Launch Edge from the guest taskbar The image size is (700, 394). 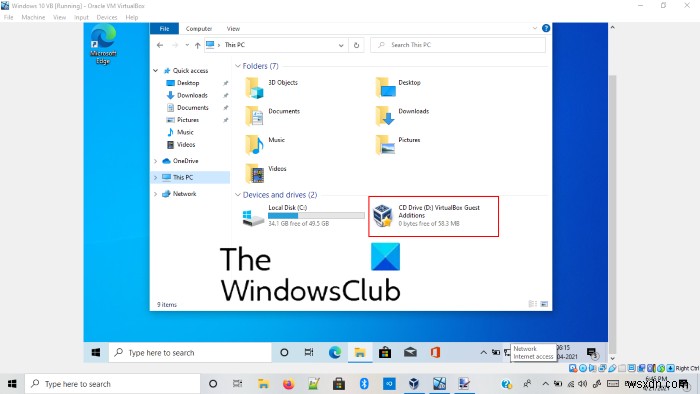[x=335, y=353]
